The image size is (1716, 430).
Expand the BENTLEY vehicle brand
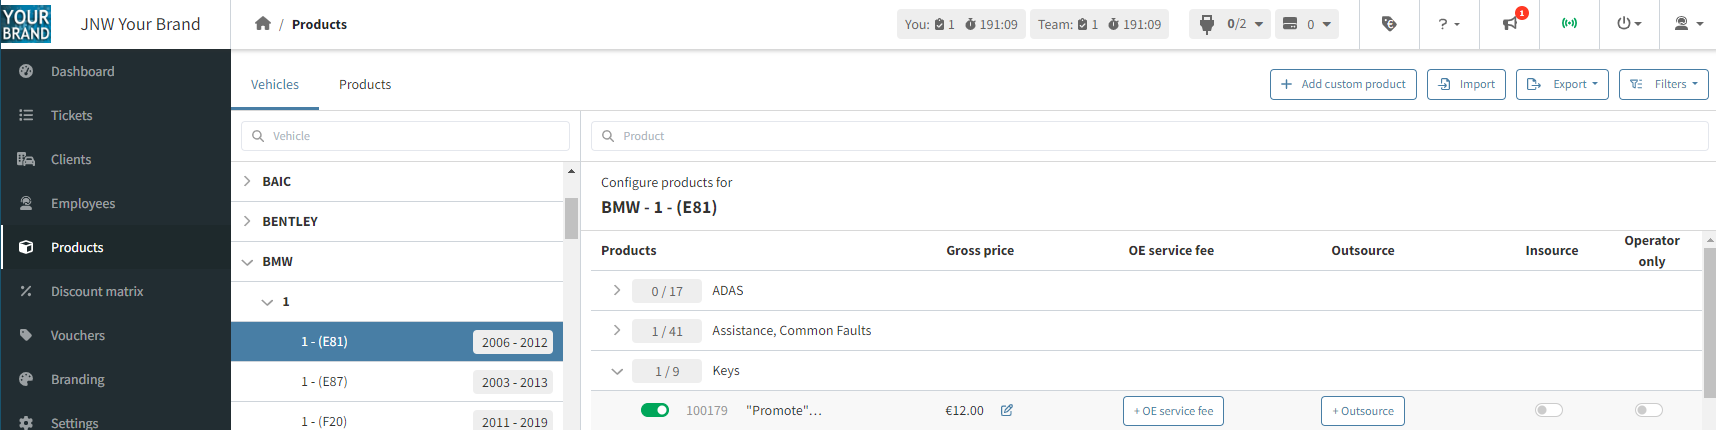coord(247,221)
